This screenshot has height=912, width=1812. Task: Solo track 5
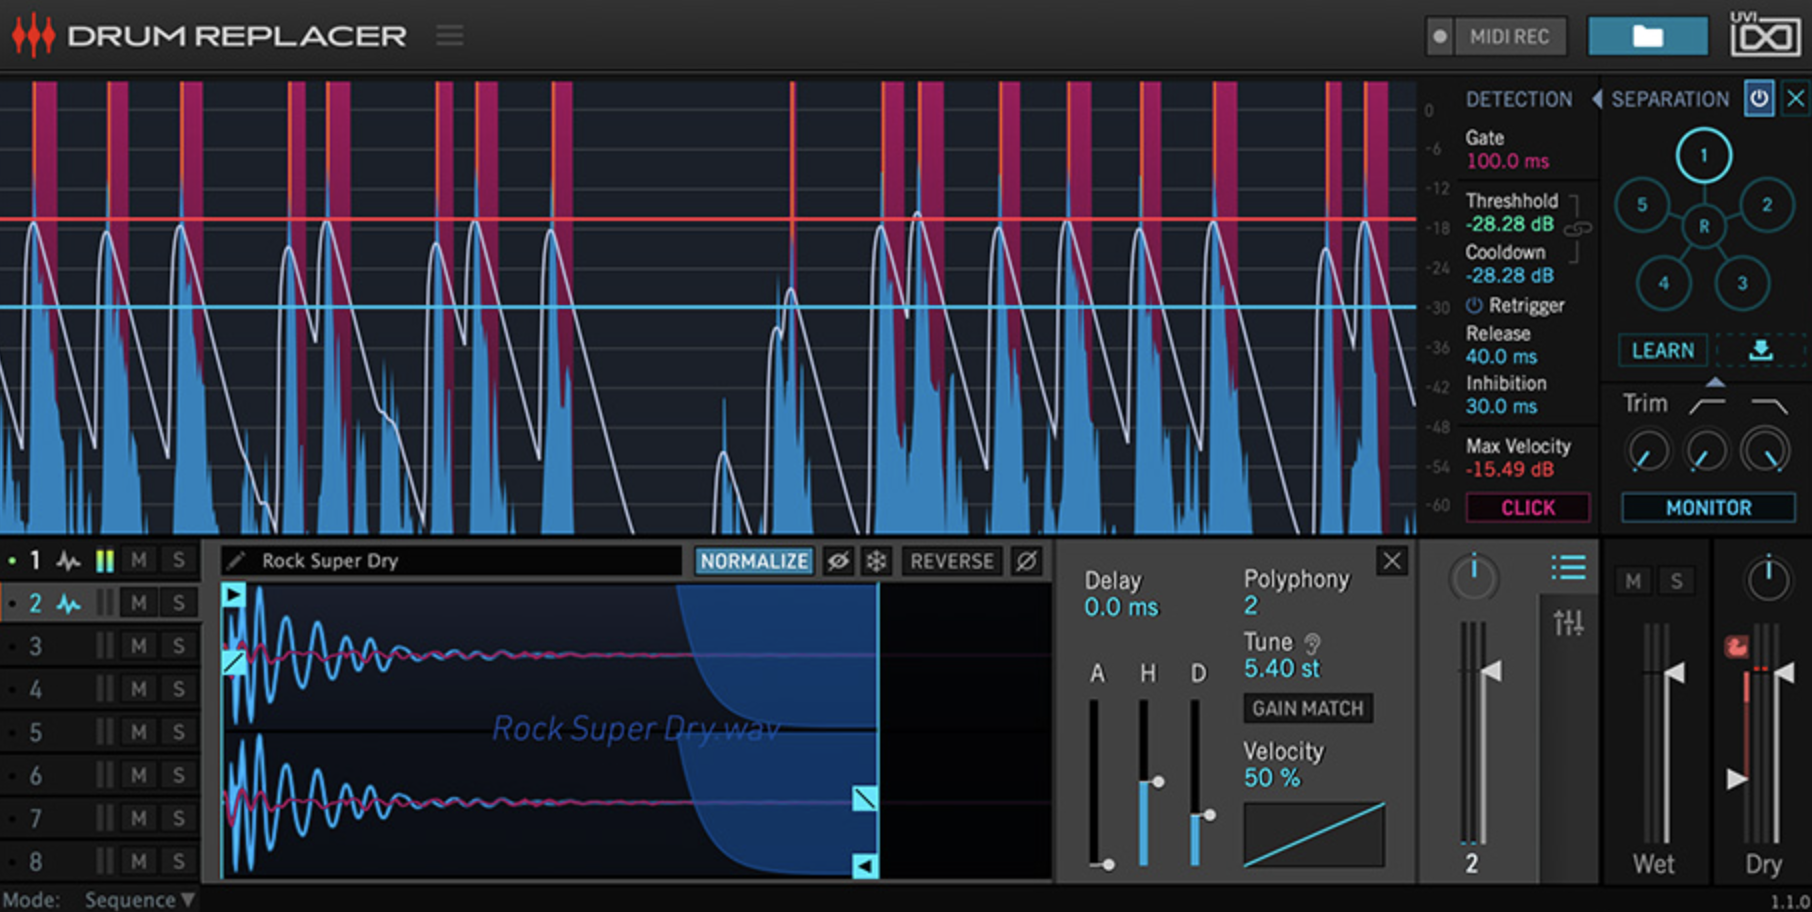pos(179,732)
